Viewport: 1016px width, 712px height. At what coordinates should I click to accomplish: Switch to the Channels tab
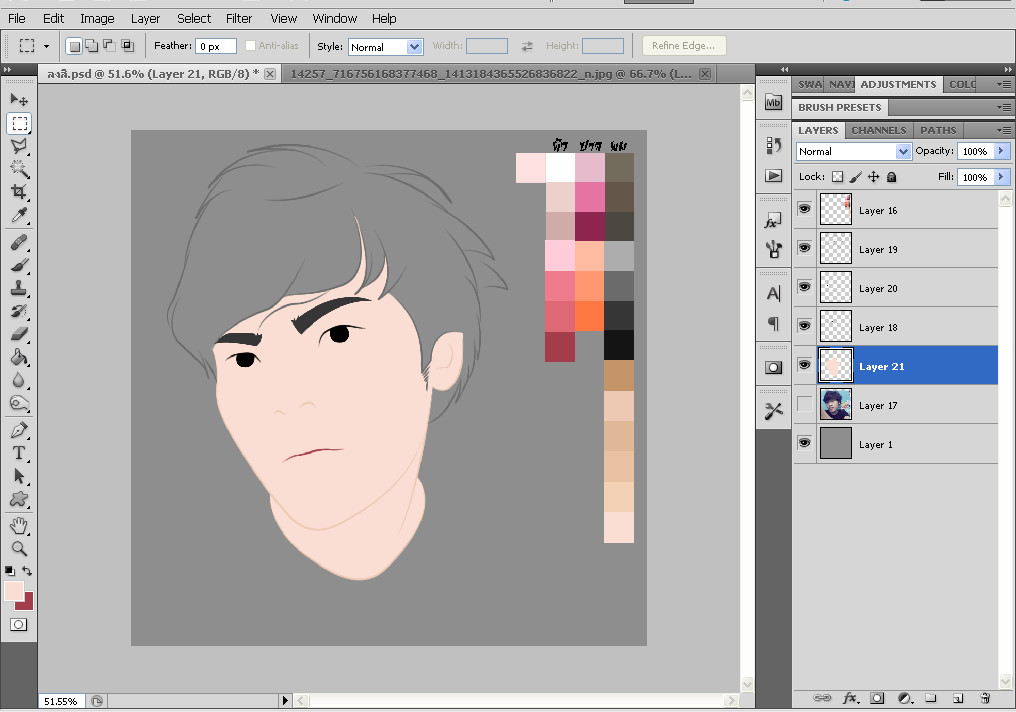(878, 130)
